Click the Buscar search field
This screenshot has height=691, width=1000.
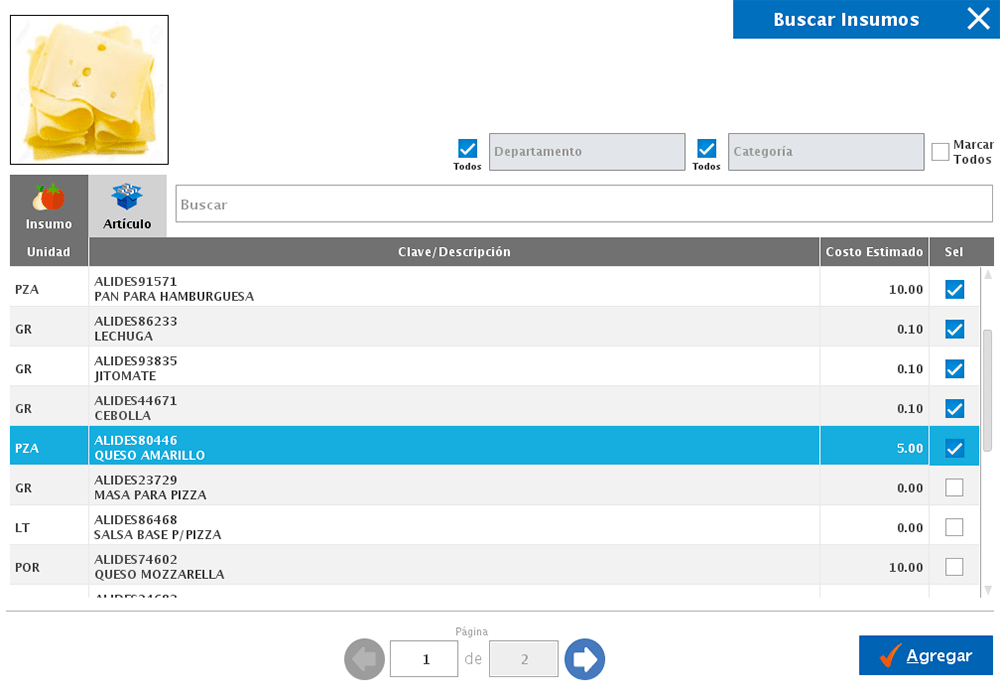[x=584, y=204]
